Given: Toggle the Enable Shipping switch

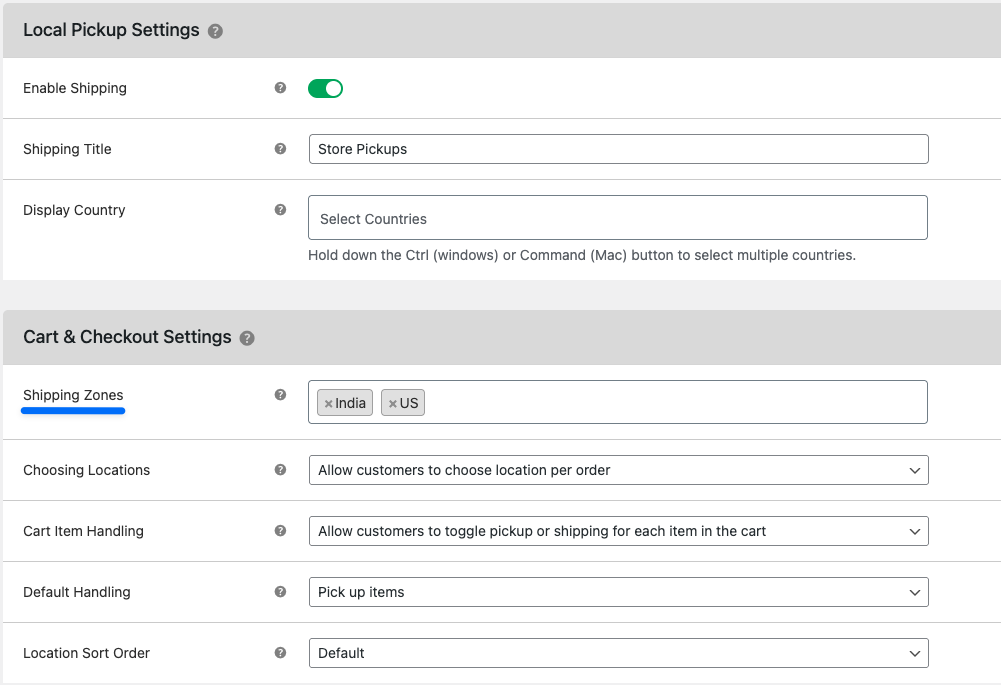Looking at the screenshot, I should [325, 89].
